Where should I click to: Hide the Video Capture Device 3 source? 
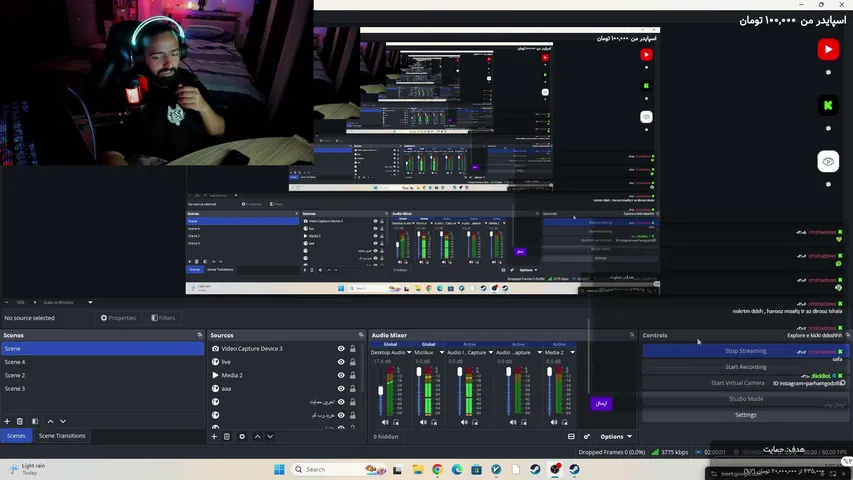(x=341, y=348)
